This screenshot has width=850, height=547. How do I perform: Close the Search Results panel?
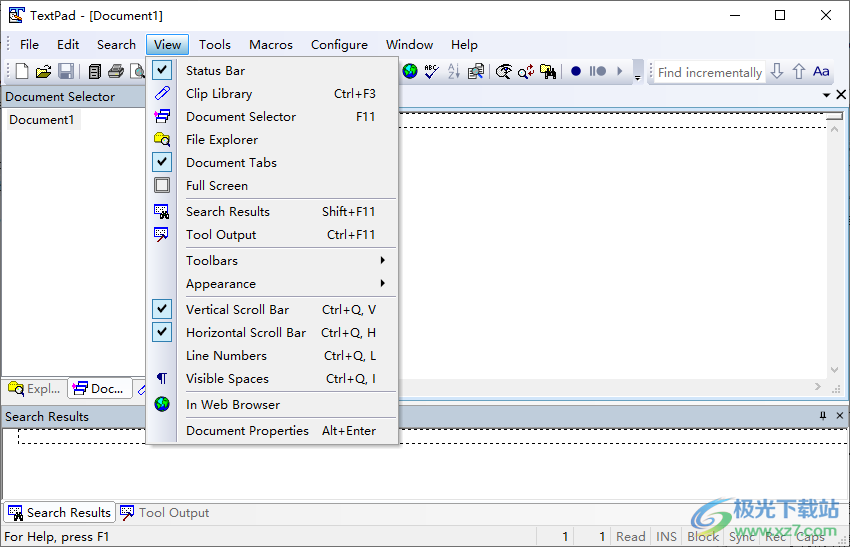point(840,416)
